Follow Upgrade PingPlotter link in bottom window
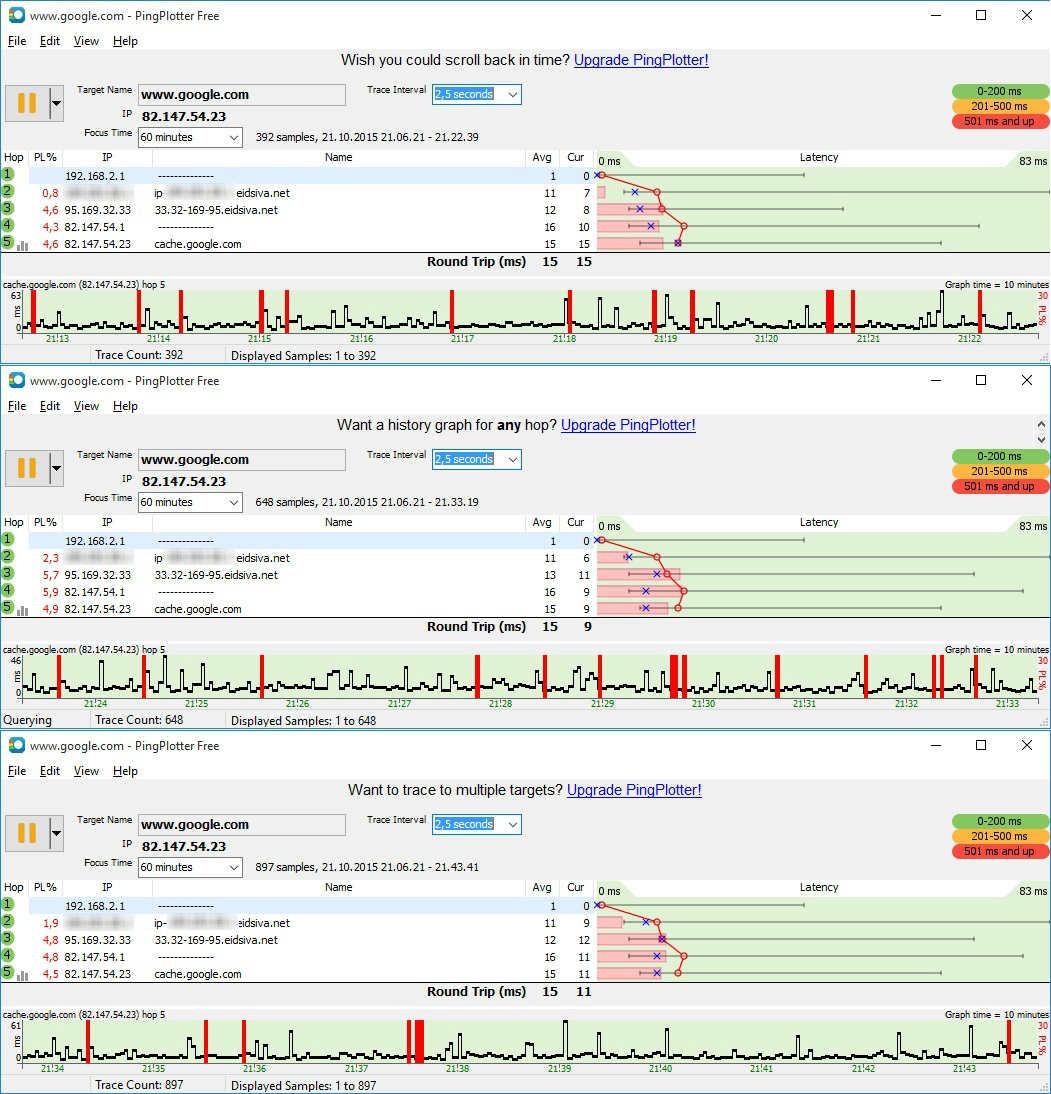 (634, 790)
